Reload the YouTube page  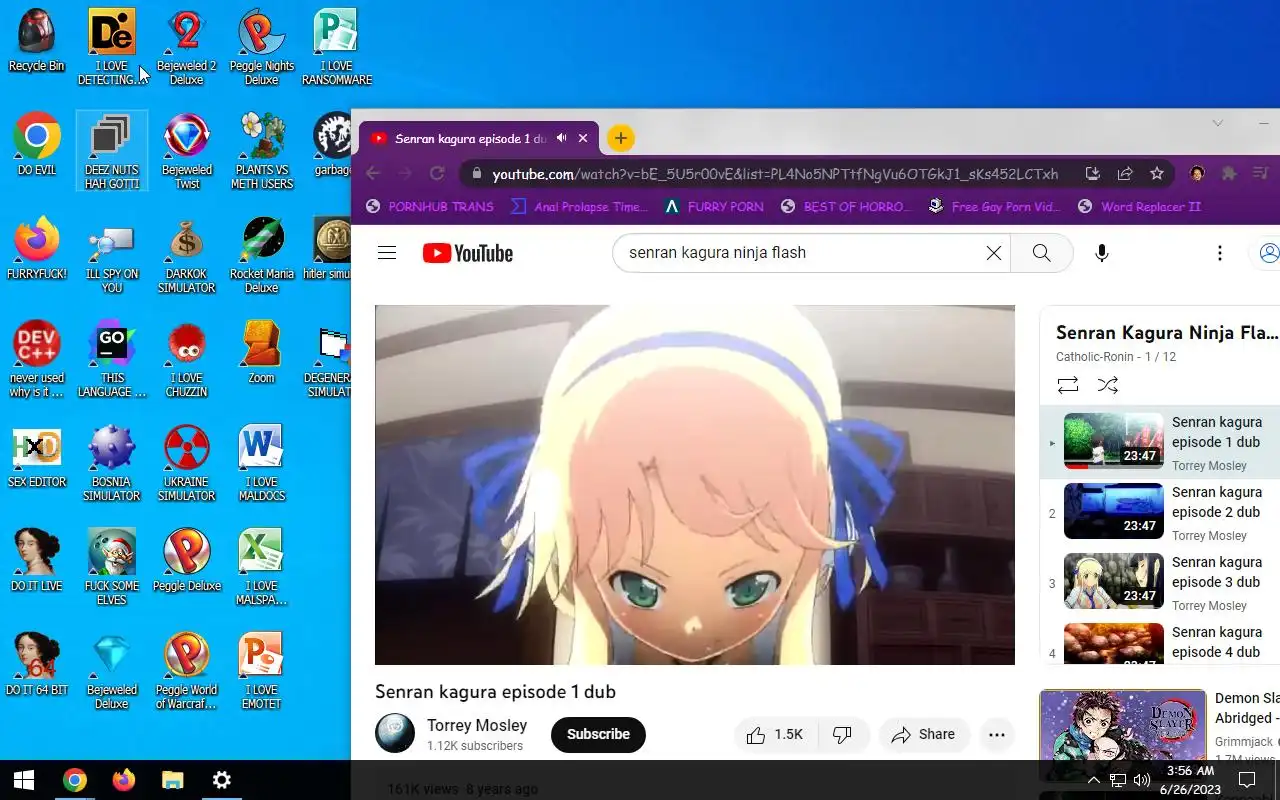[437, 173]
